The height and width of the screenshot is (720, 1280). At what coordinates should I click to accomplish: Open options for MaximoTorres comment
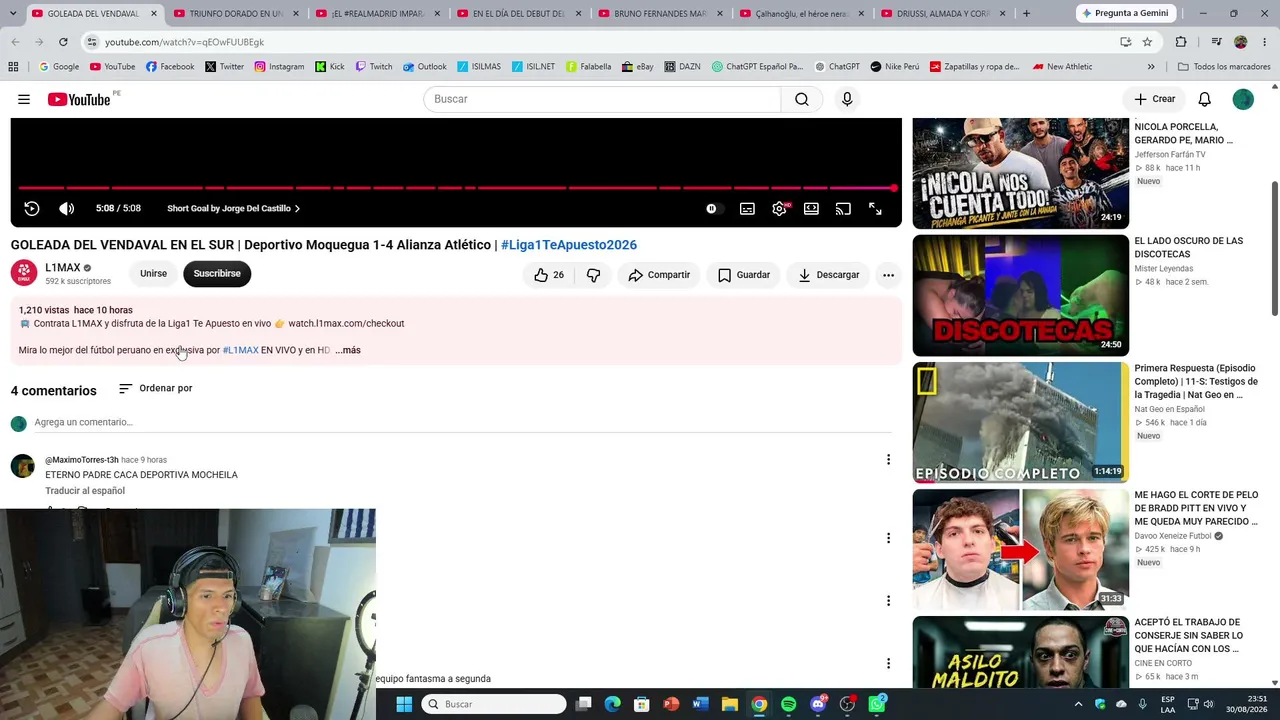tap(888, 460)
